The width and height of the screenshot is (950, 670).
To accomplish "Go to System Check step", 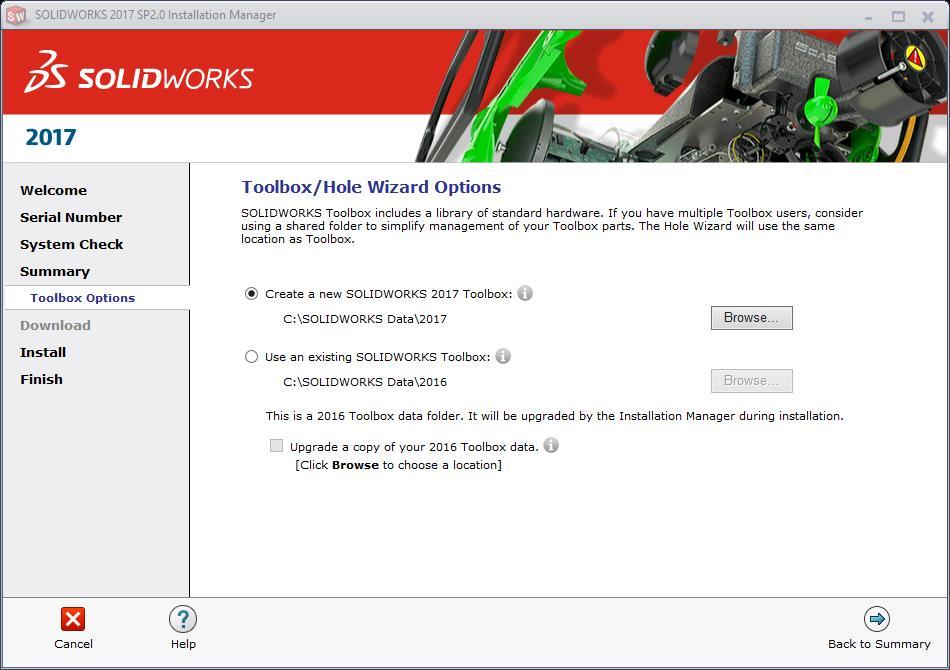I will click(x=71, y=245).
